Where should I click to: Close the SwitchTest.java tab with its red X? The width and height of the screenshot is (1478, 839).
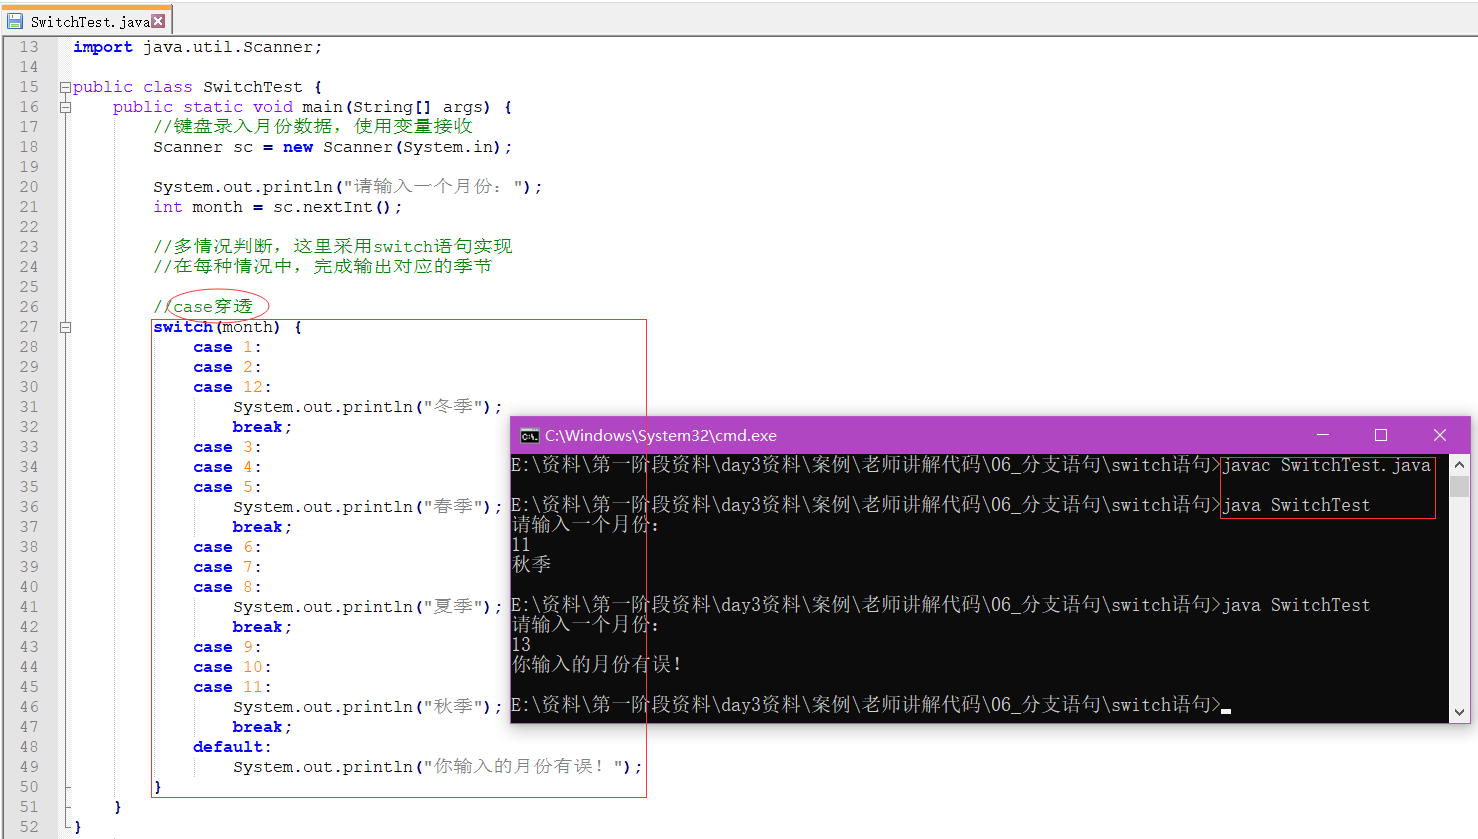pos(158,21)
